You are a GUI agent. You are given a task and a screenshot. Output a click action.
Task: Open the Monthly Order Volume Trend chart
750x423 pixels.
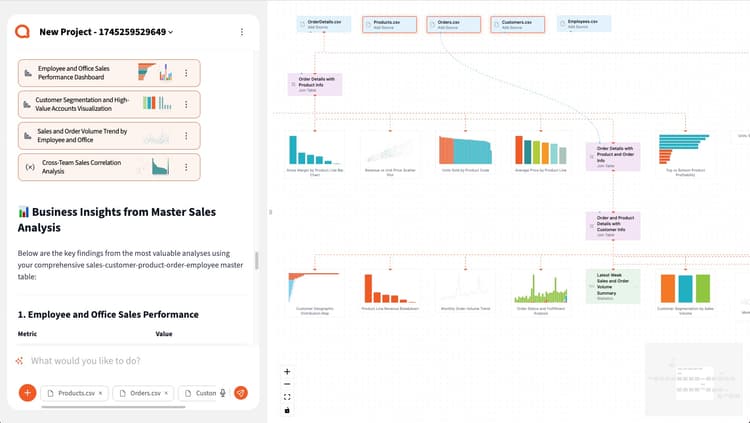(x=465, y=291)
